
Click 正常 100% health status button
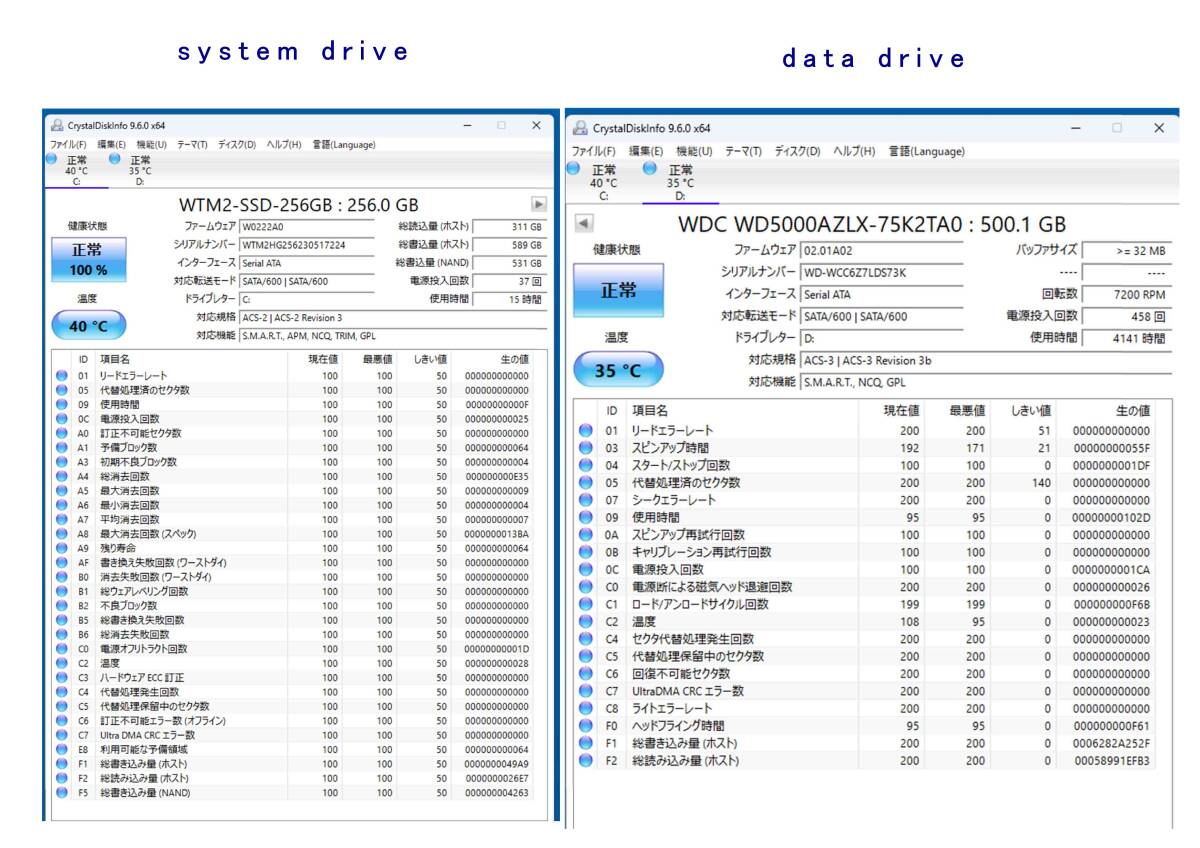pyautogui.click(x=89, y=260)
